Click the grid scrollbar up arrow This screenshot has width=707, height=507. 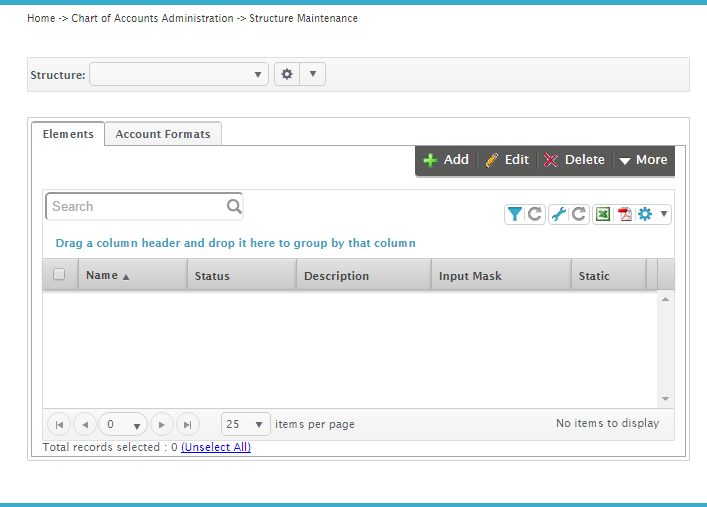[x=666, y=299]
